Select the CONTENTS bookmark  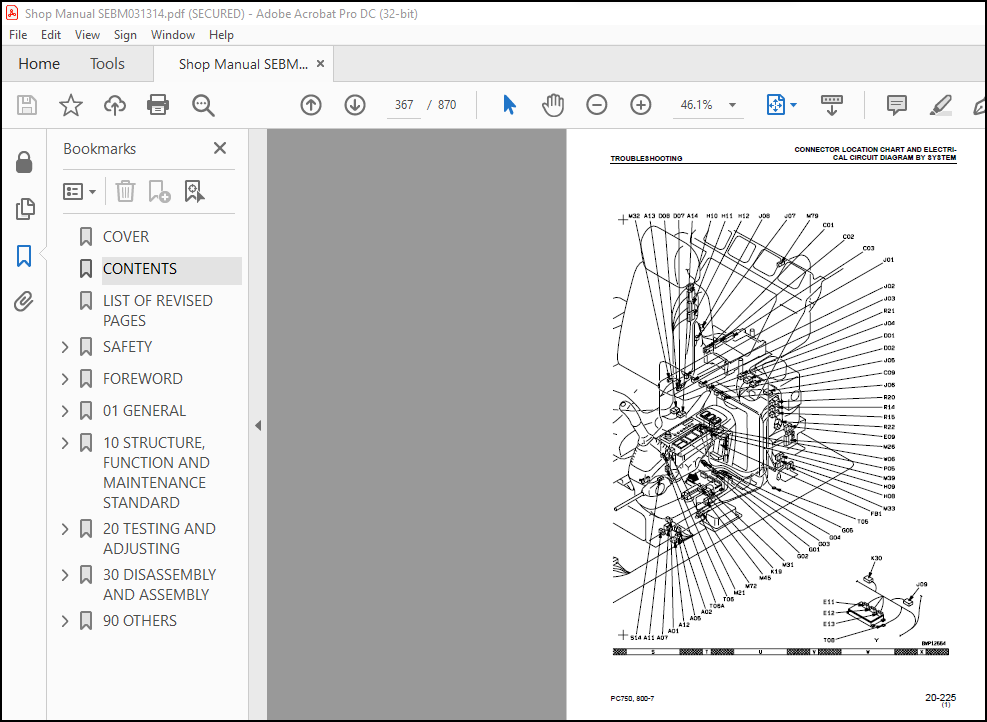click(140, 269)
